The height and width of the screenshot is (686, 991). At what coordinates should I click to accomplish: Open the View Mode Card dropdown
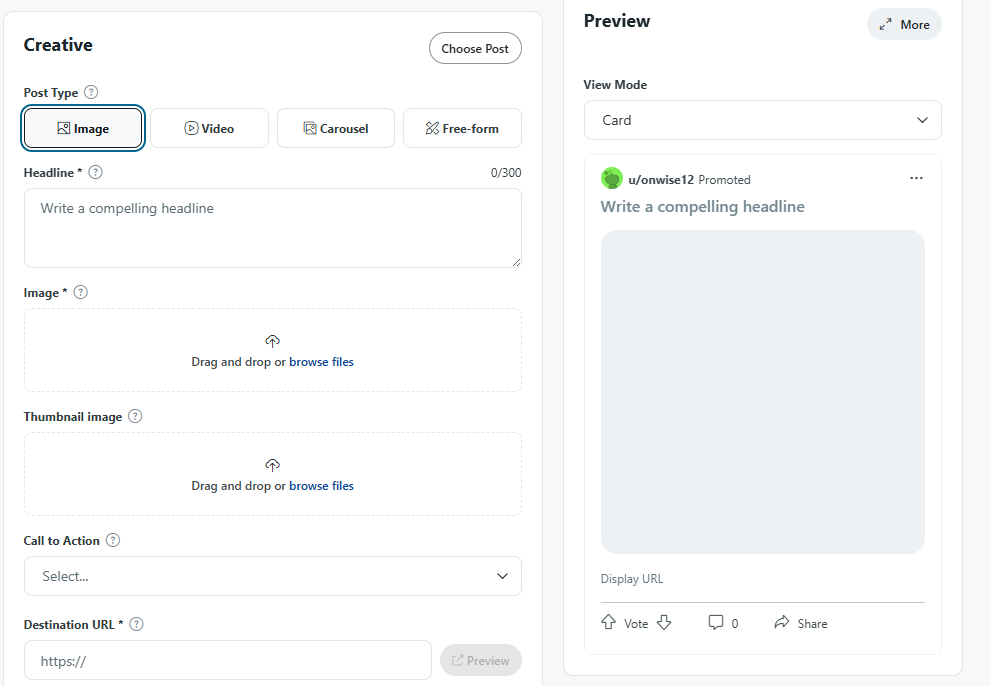point(762,120)
